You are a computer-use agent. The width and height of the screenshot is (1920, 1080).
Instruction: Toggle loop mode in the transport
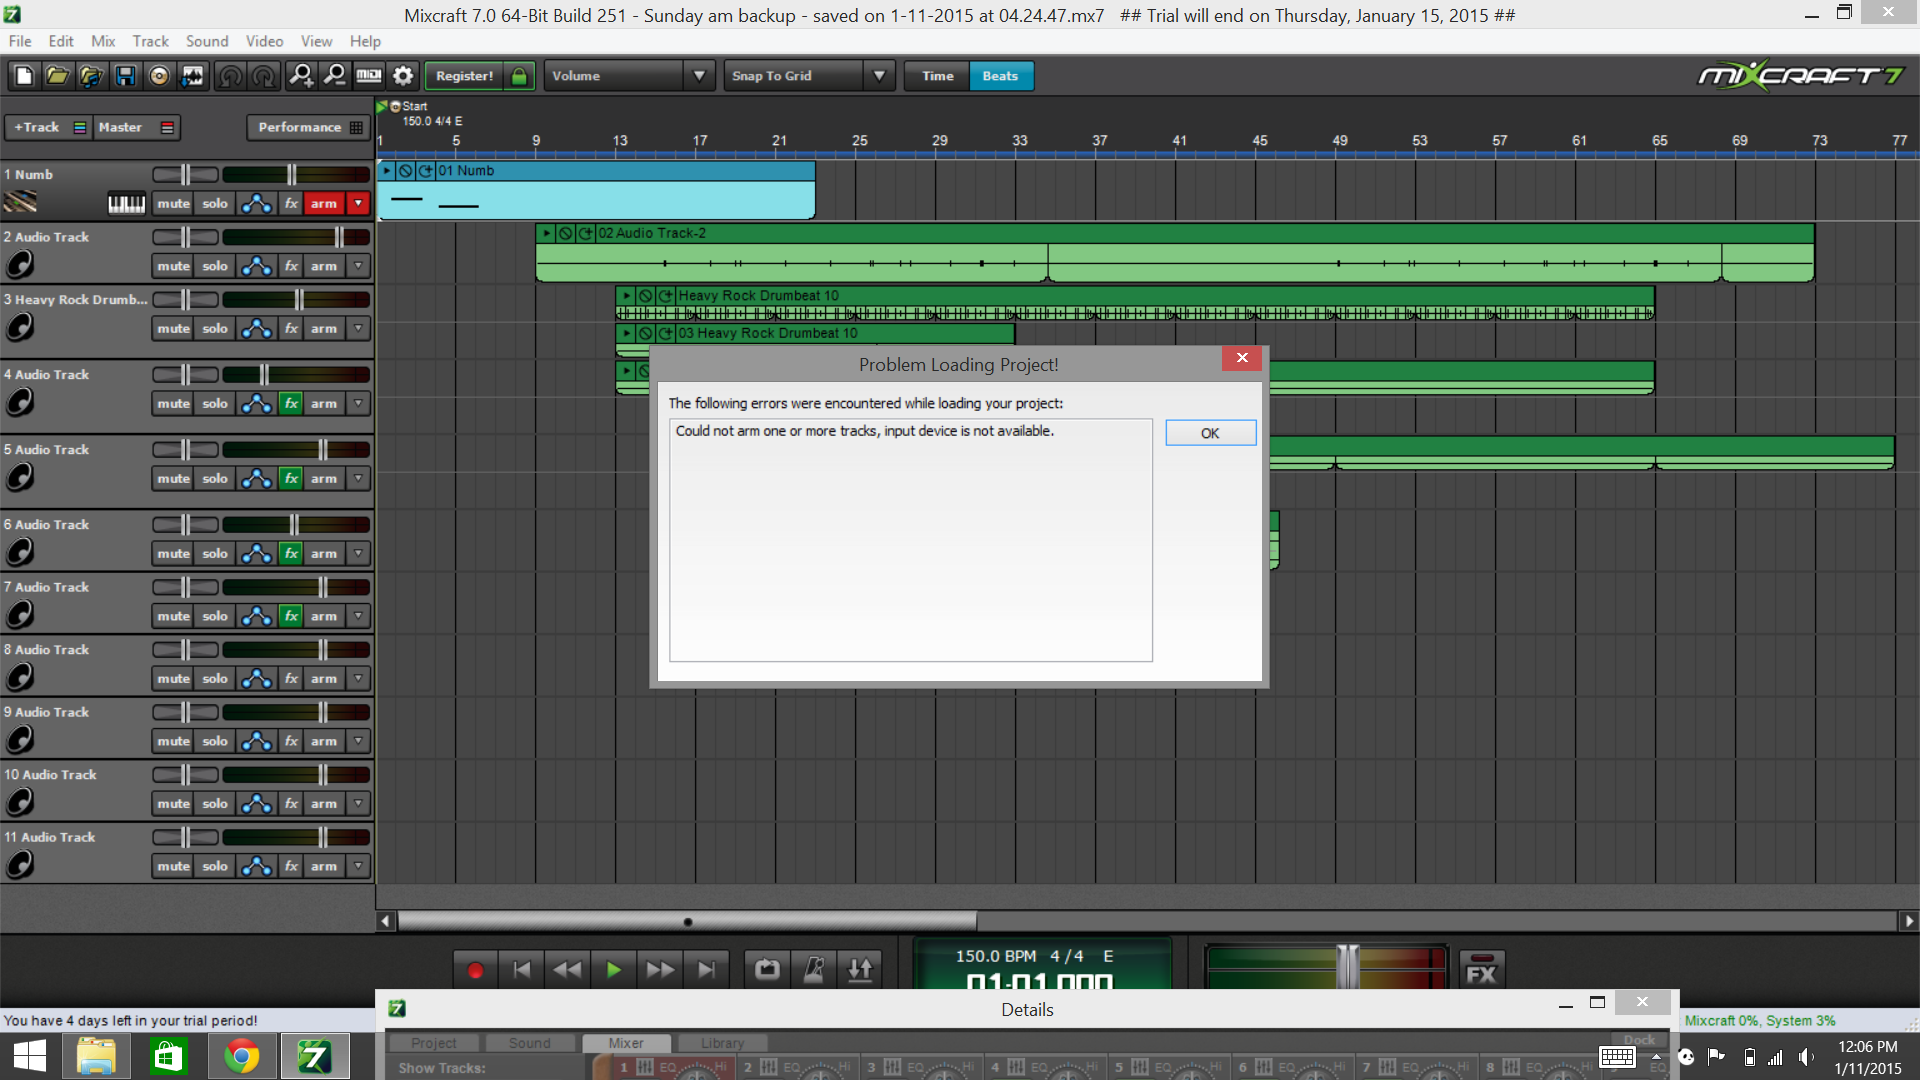(767, 970)
